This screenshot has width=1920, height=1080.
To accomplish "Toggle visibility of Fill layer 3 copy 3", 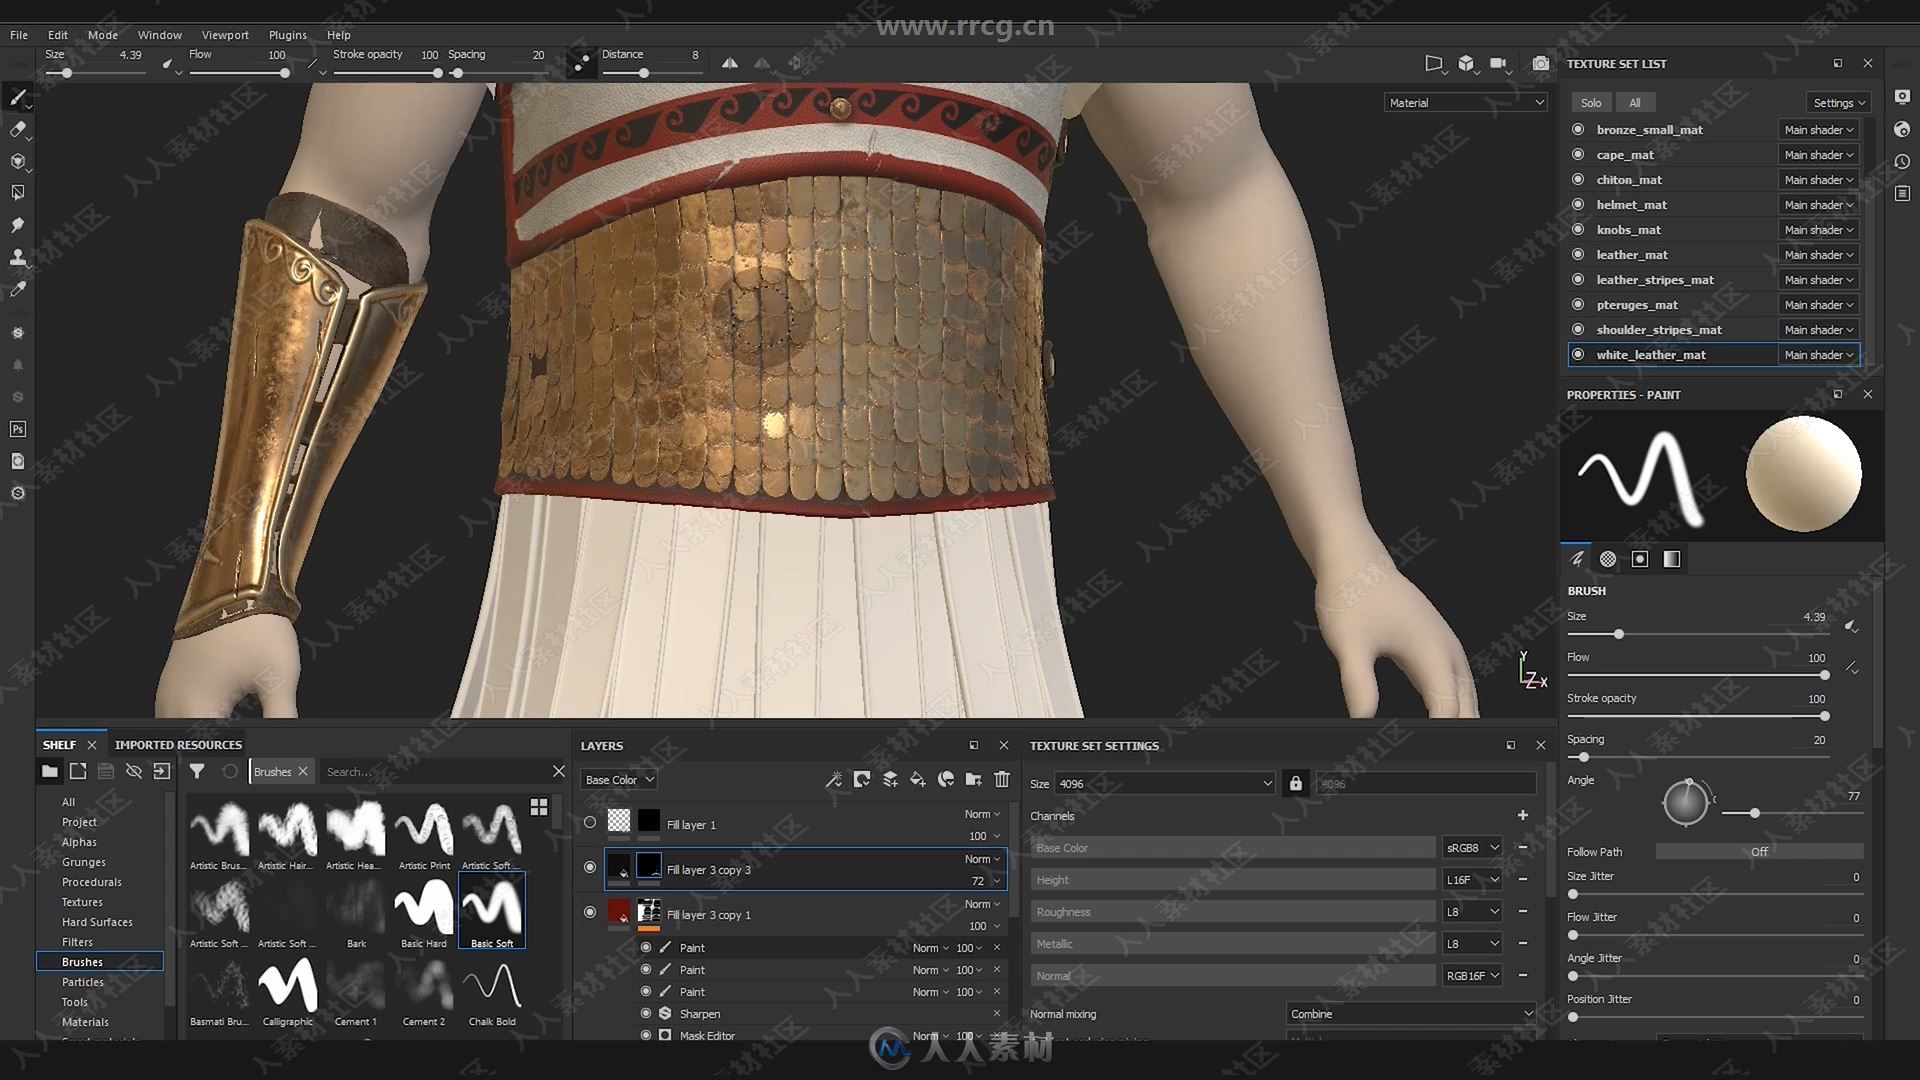I will (589, 868).
